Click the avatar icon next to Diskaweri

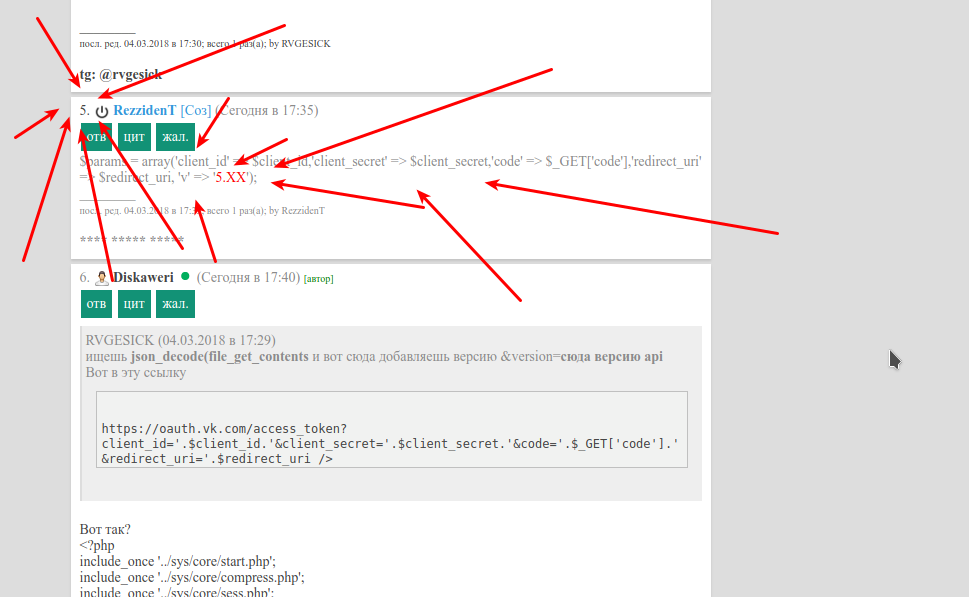click(102, 278)
